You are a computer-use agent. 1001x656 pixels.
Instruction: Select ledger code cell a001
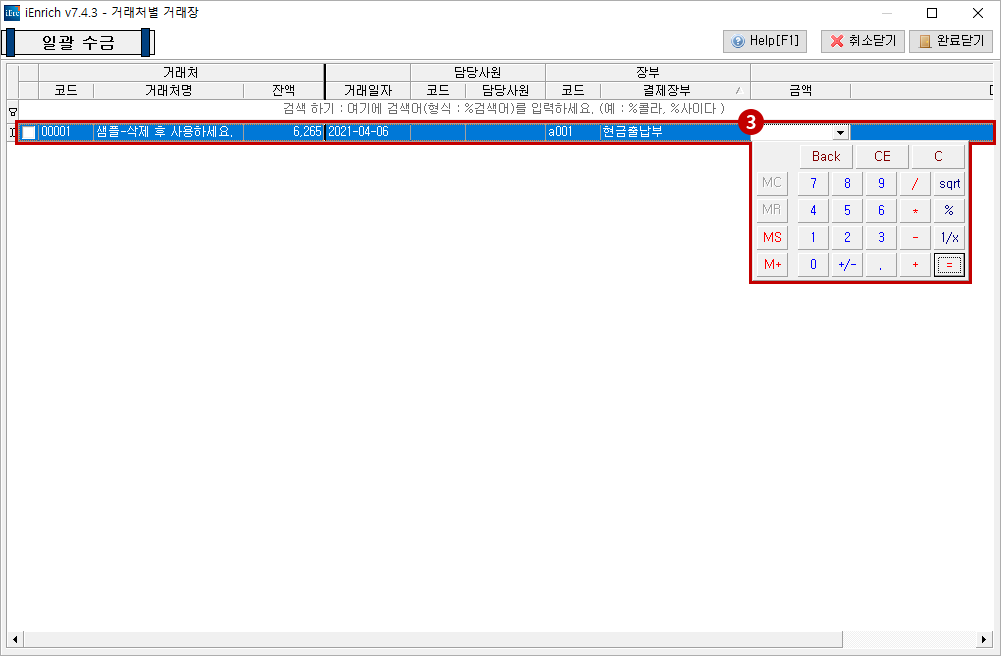(x=573, y=132)
